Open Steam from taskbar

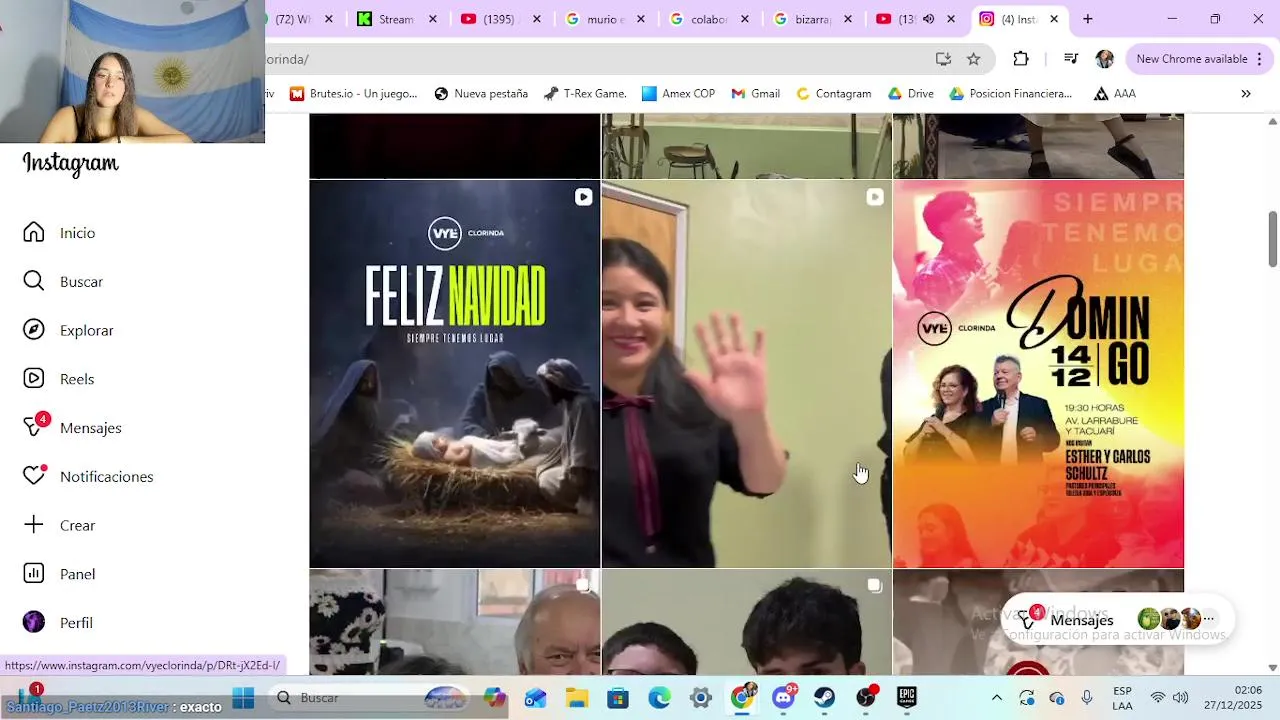(x=824, y=698)
